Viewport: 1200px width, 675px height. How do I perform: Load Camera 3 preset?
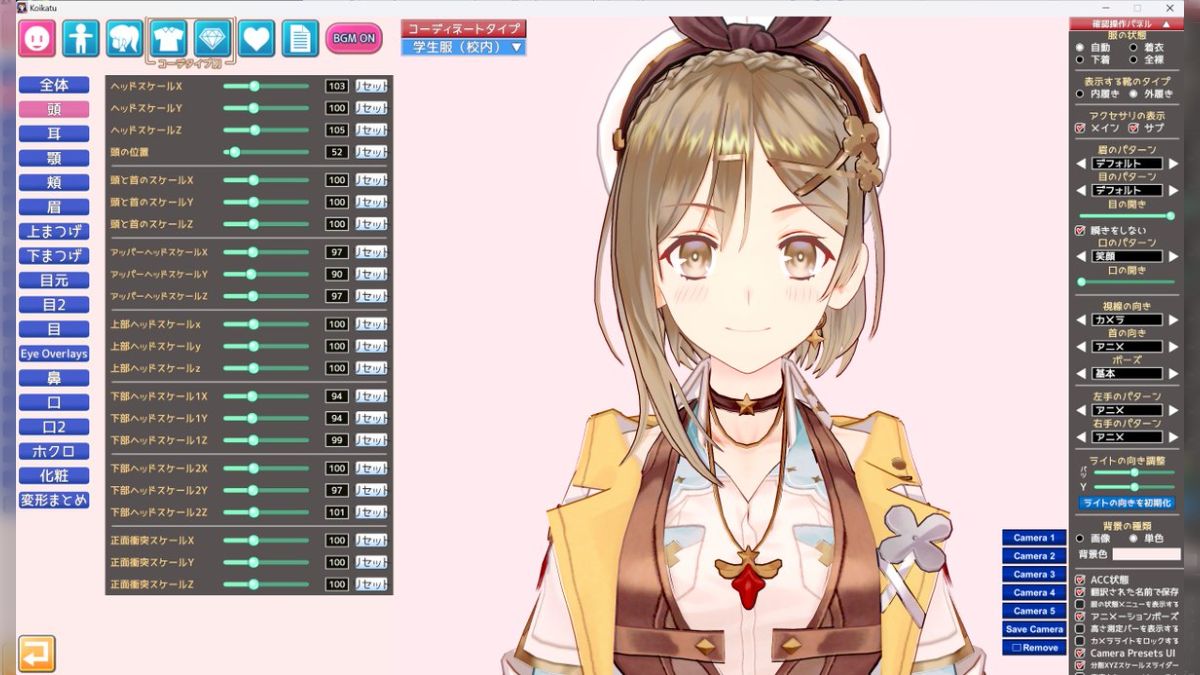(1034, 574)
